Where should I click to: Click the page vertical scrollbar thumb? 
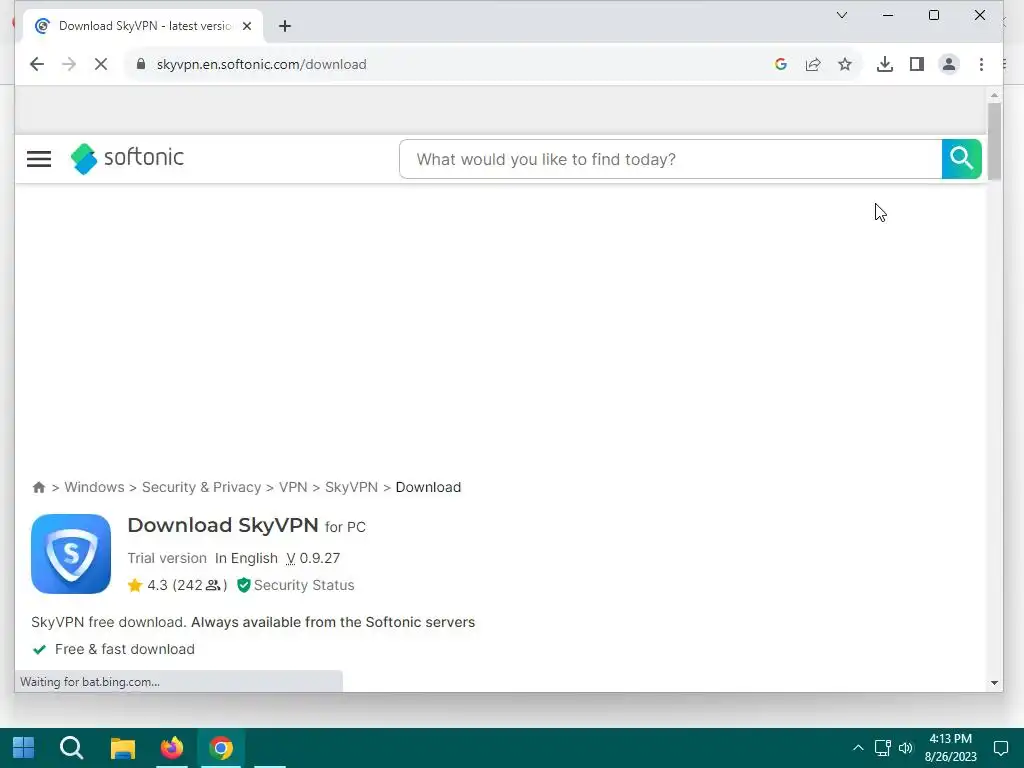point(994,140)
